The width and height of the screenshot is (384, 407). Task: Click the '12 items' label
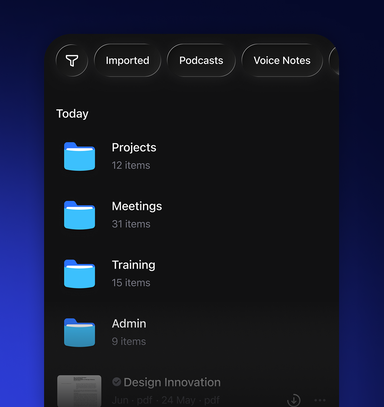coord(131,165)
